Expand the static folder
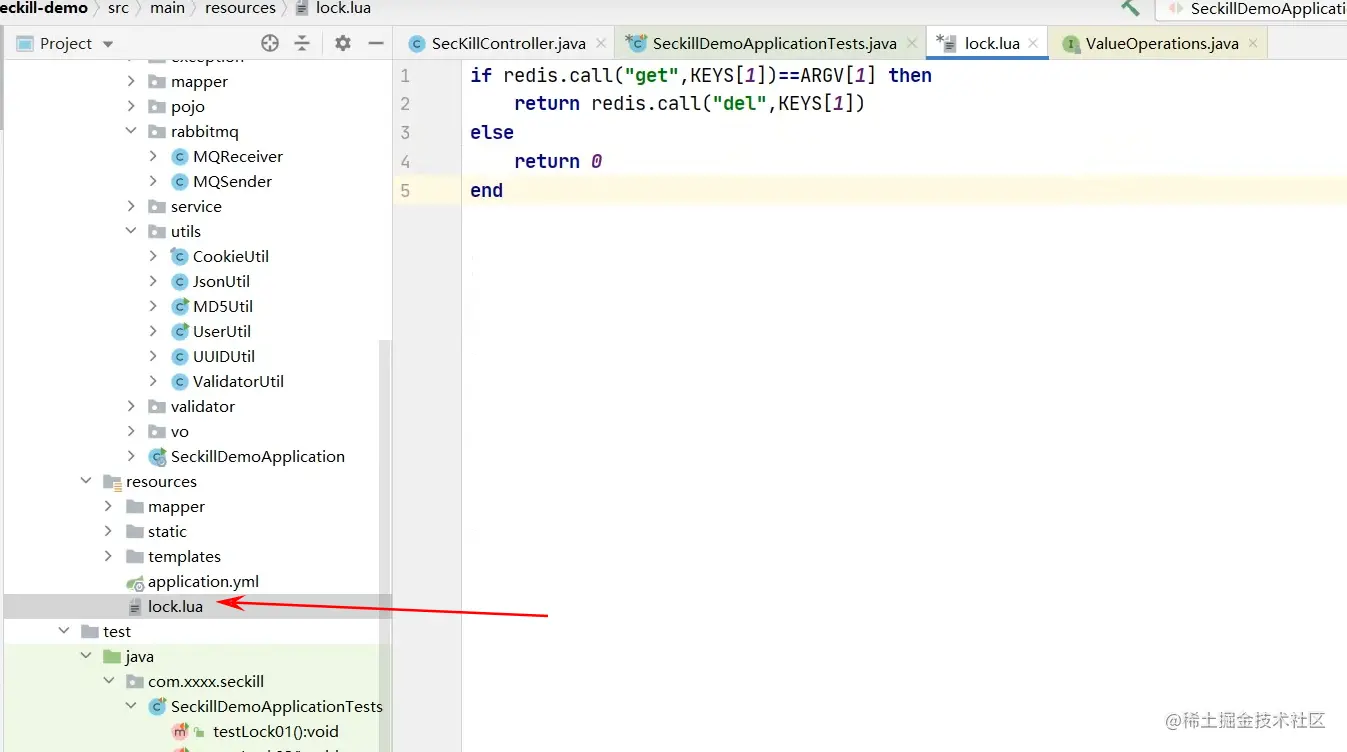 (x=108, y=531)
